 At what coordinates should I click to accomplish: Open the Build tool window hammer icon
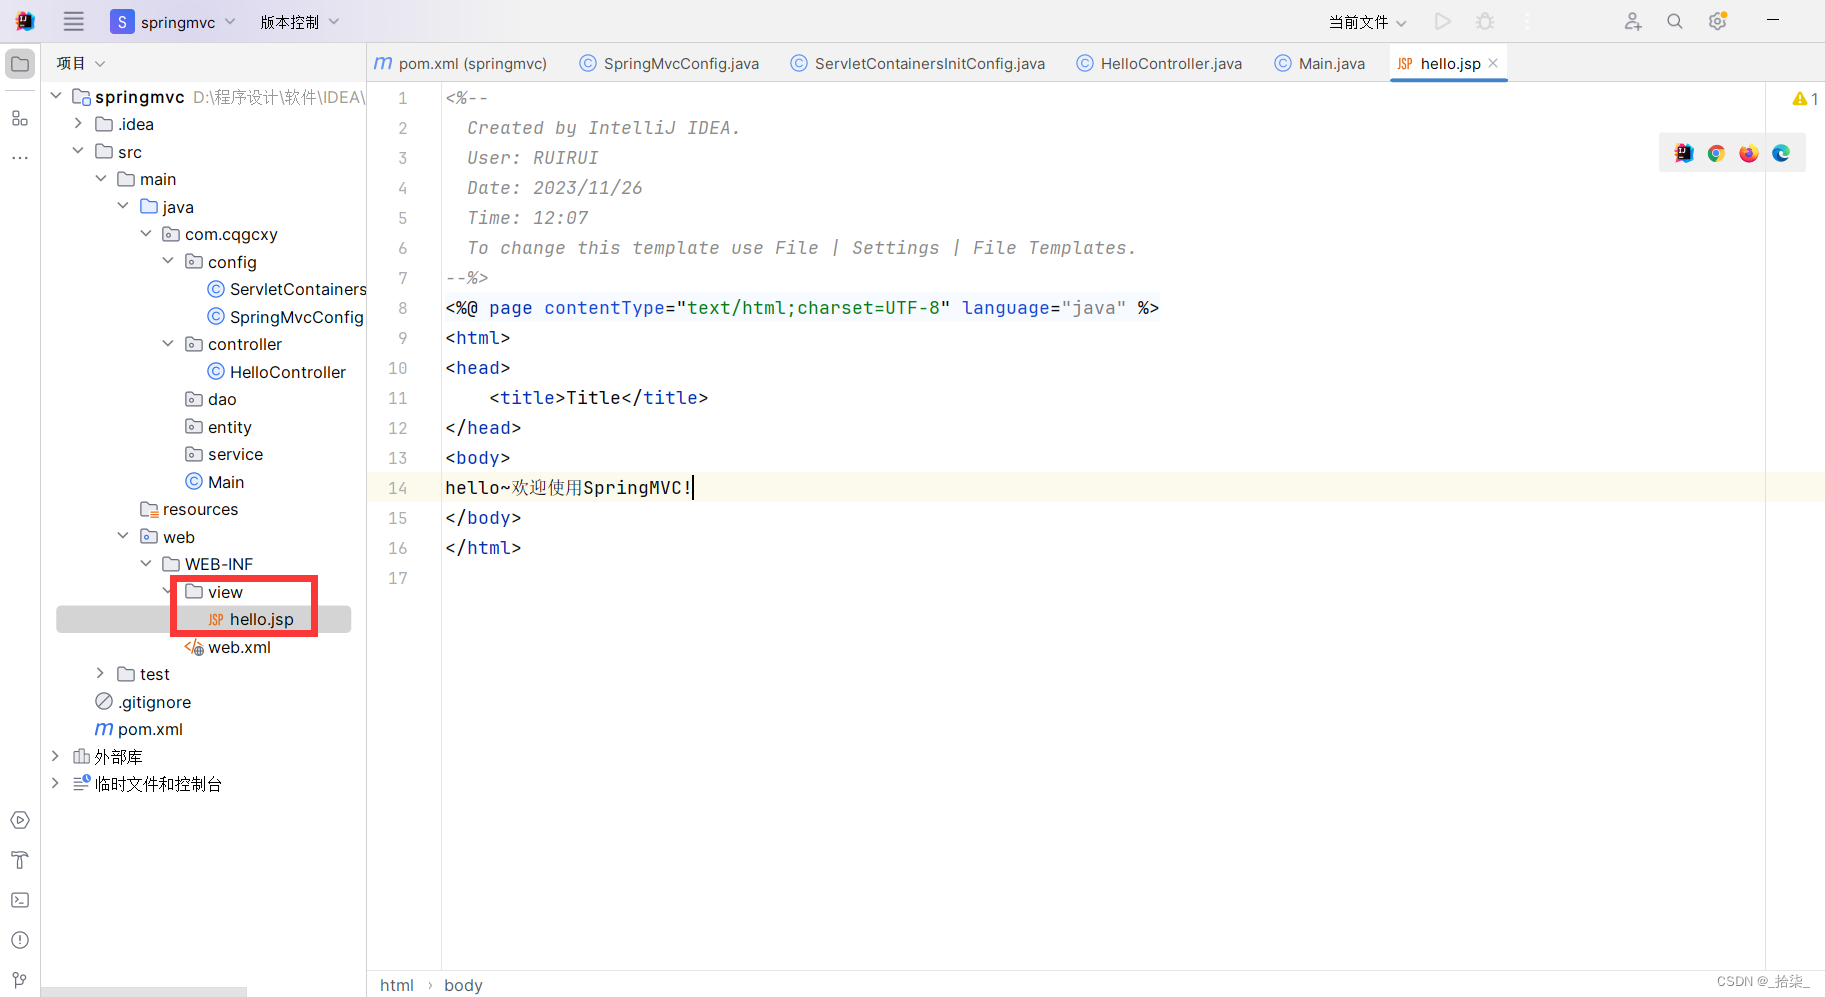coord(19,860)
